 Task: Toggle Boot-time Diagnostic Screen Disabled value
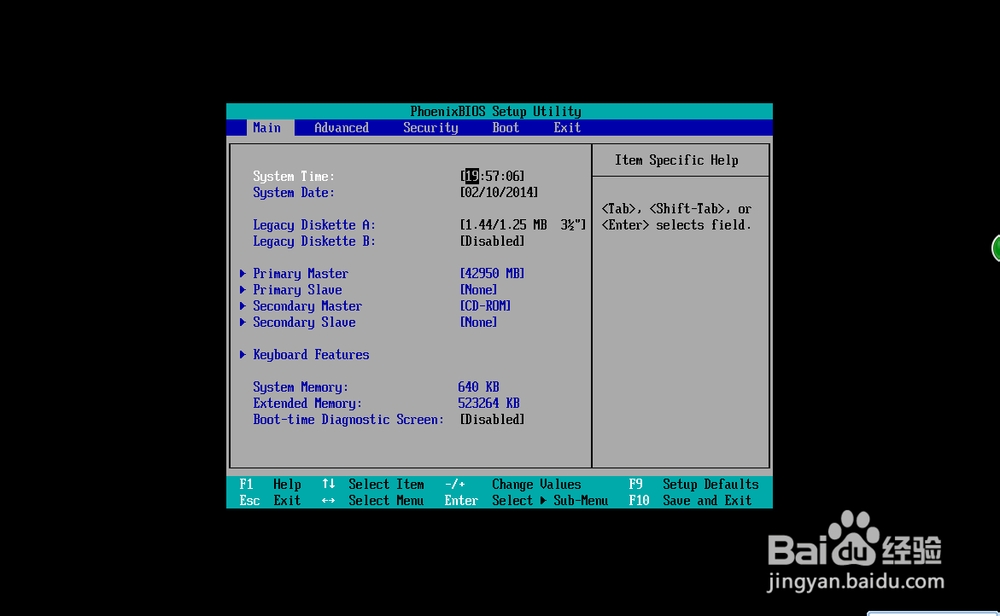(492, 420)
